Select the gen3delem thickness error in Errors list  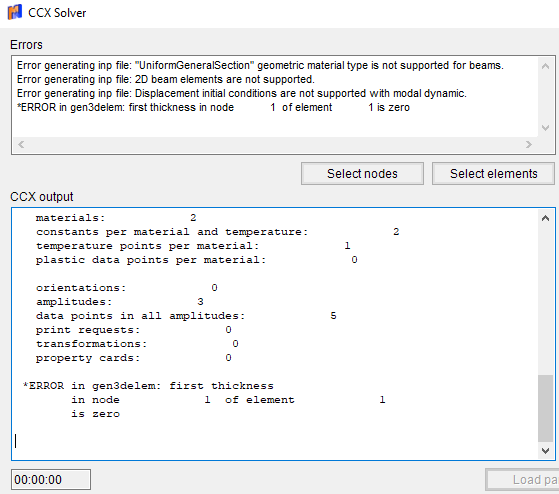[x=213, y=107]
